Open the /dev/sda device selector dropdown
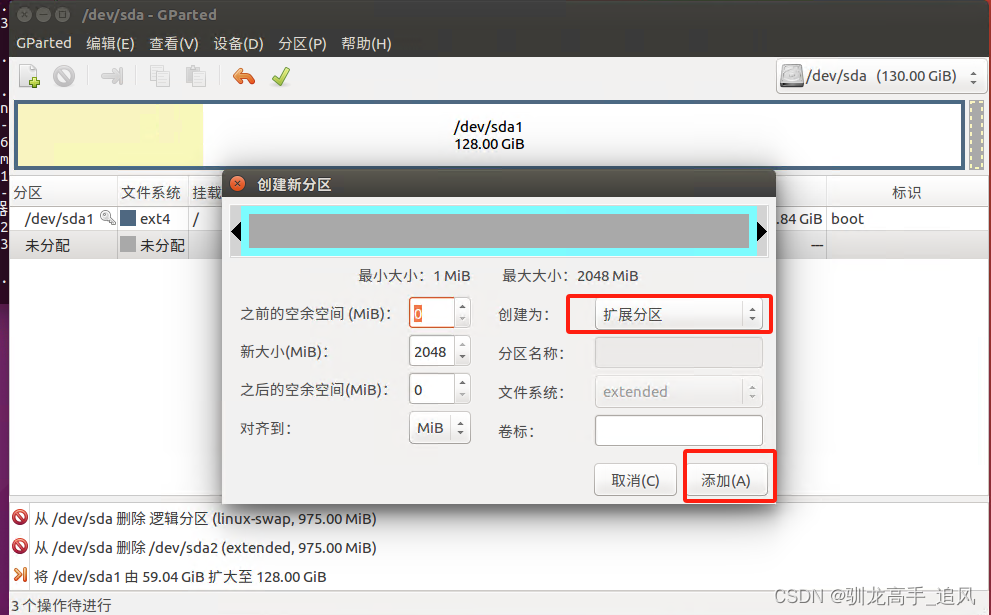This screenshot has height=615, width=991. (880, 76)
